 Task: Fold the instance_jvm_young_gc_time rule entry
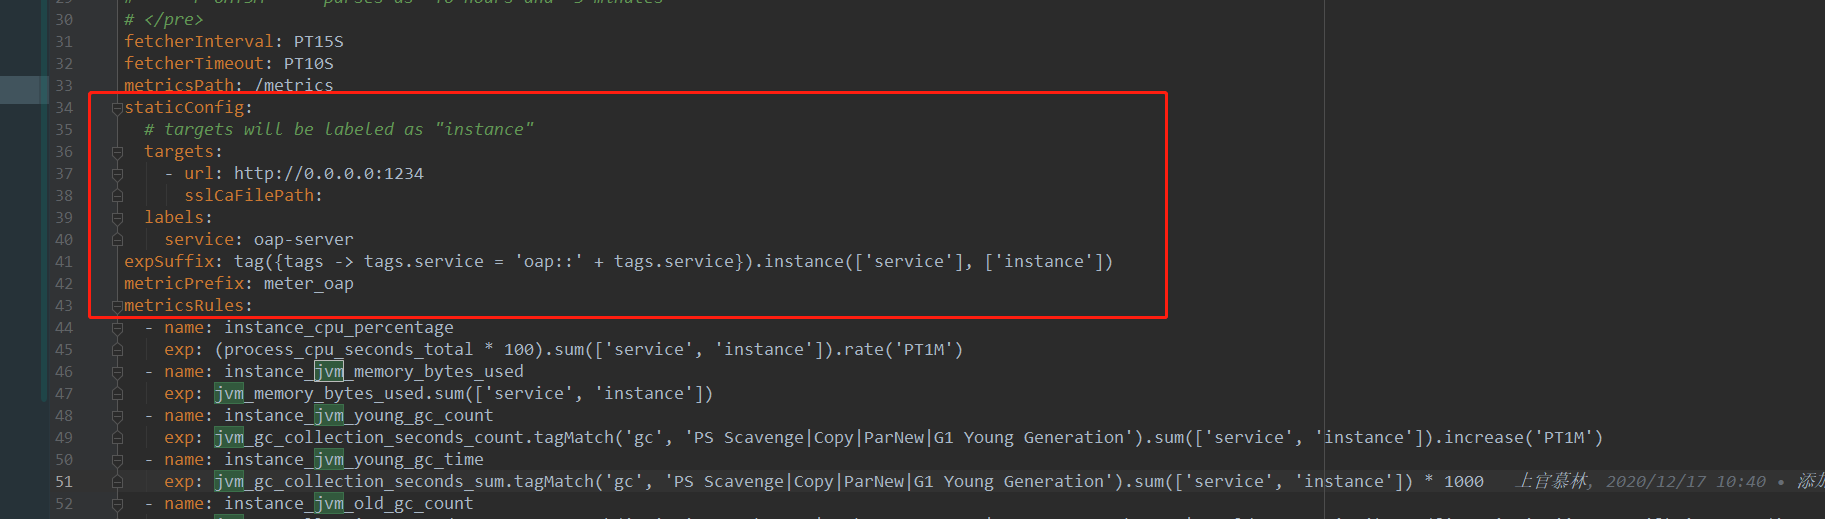pyautogui.click(x=117, y=460)
